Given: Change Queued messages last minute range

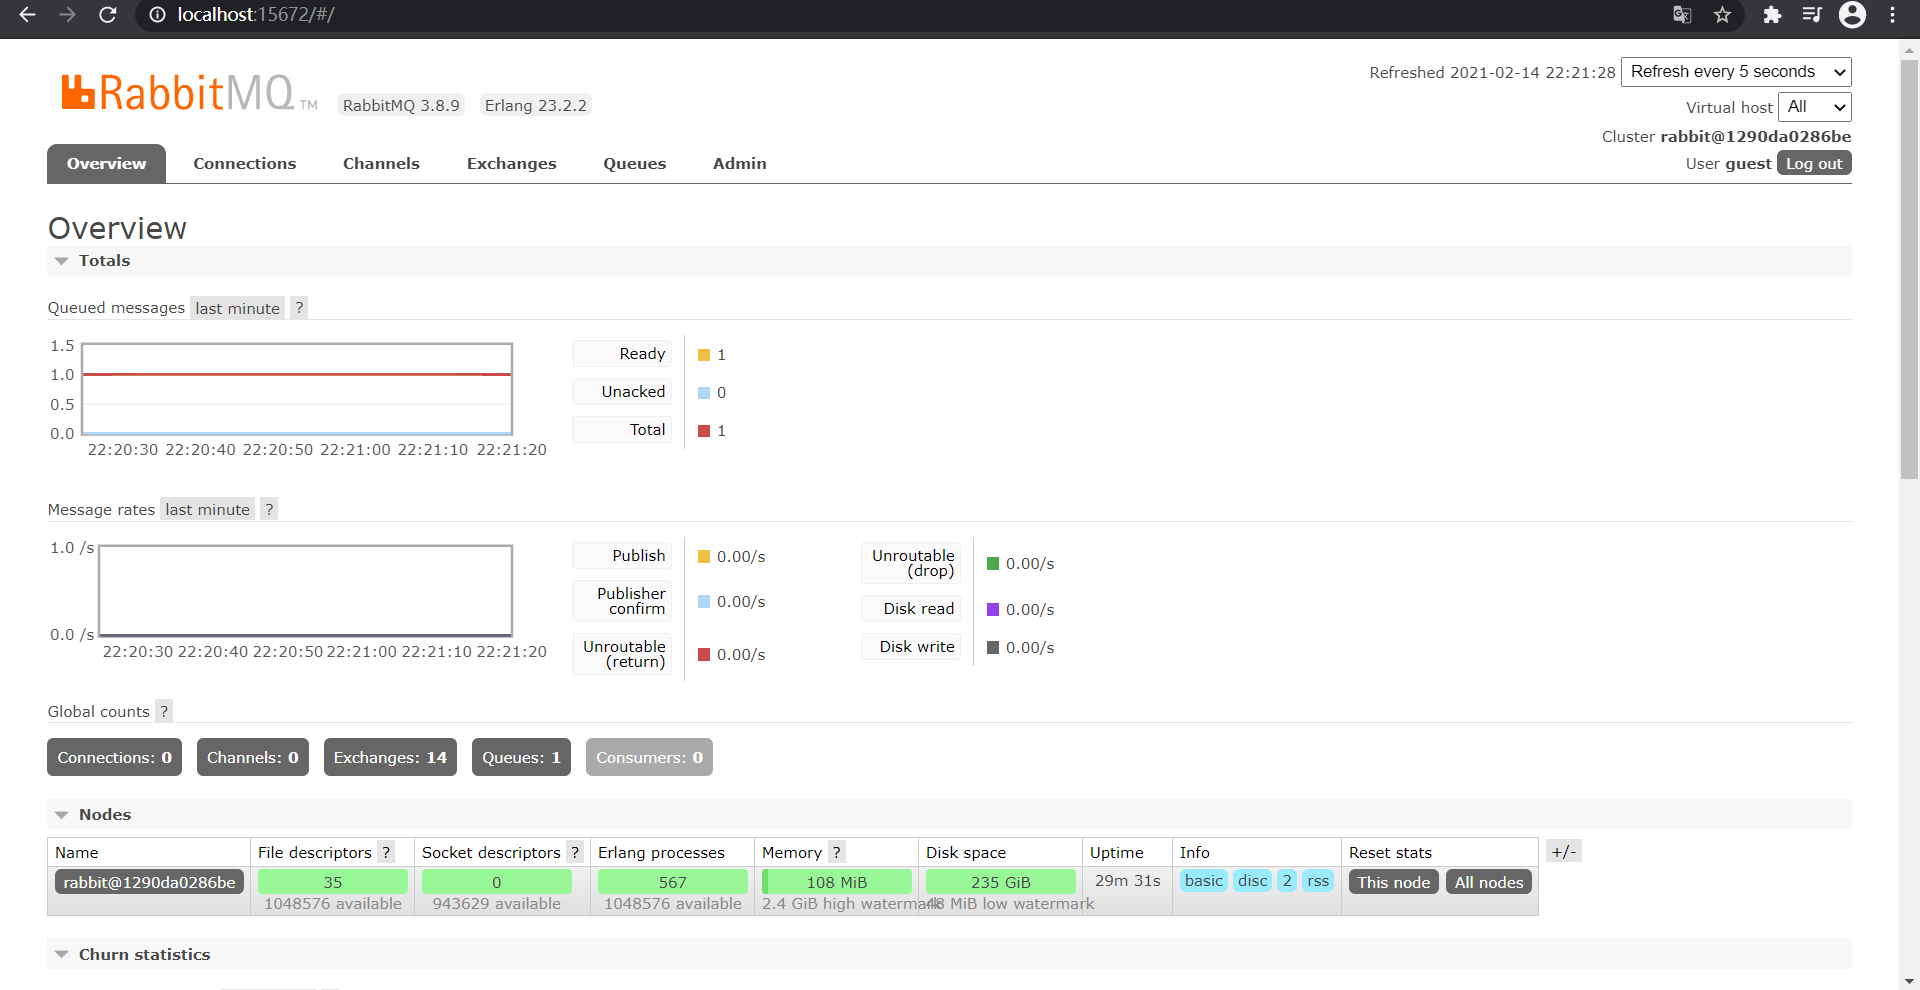Looking at the screenshot, I should click(x=237, y=308).
